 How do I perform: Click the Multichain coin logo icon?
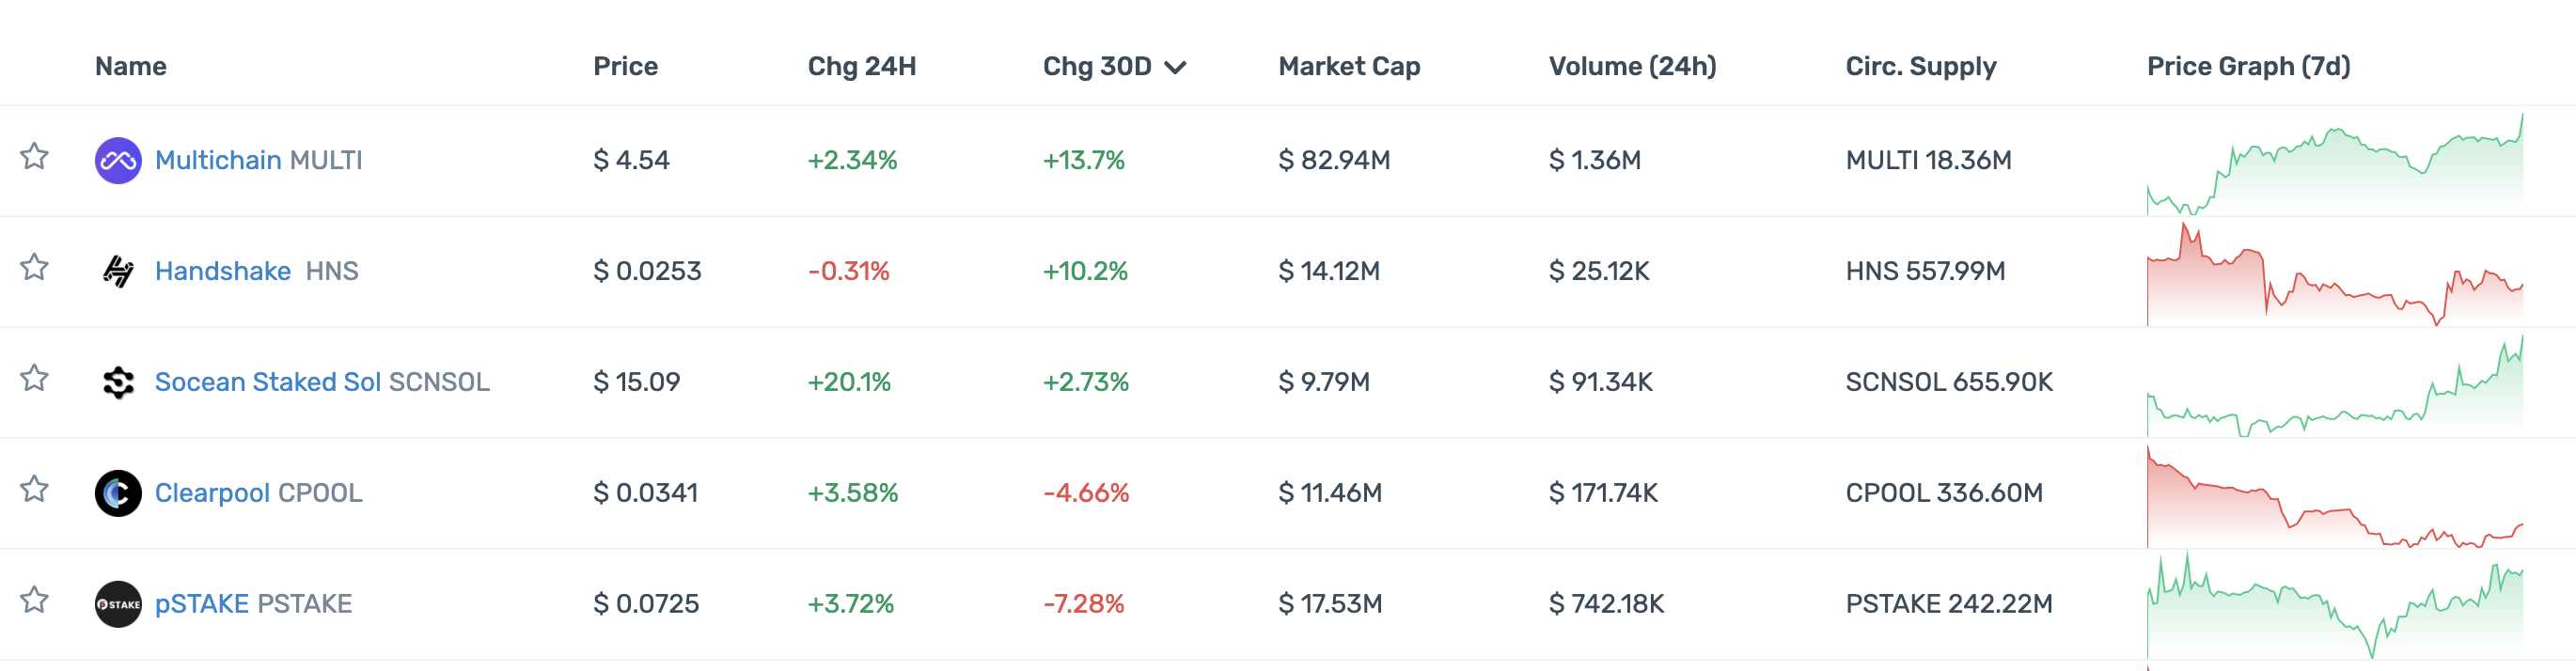118,160
